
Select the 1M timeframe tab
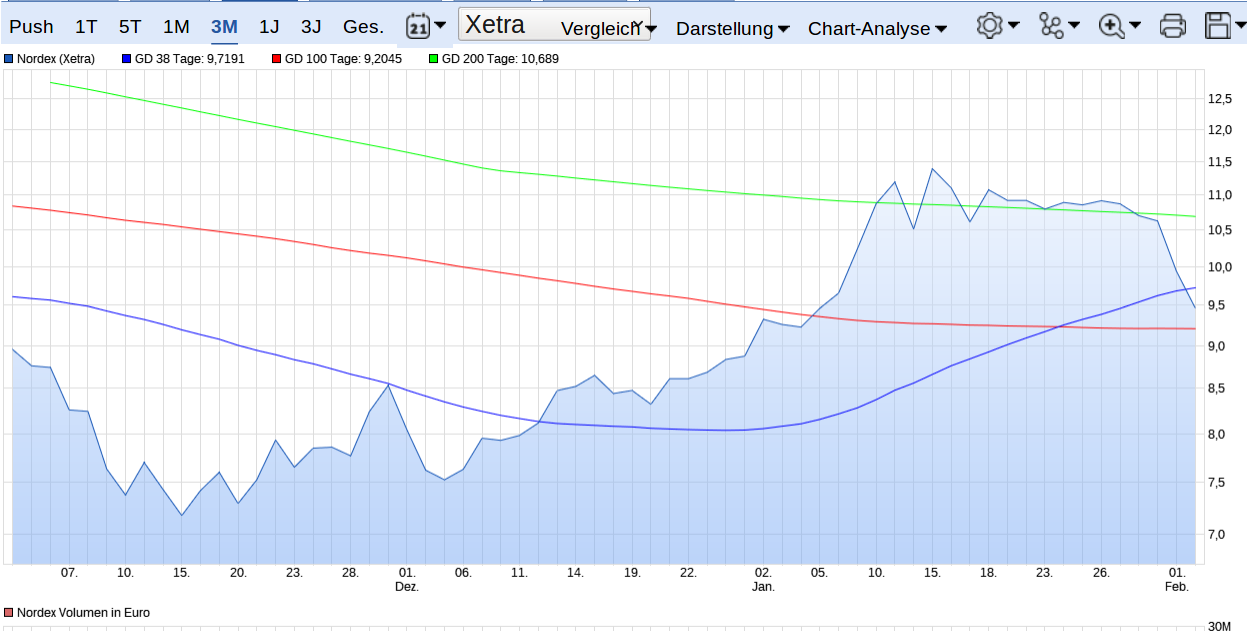[x=176, y=26]
